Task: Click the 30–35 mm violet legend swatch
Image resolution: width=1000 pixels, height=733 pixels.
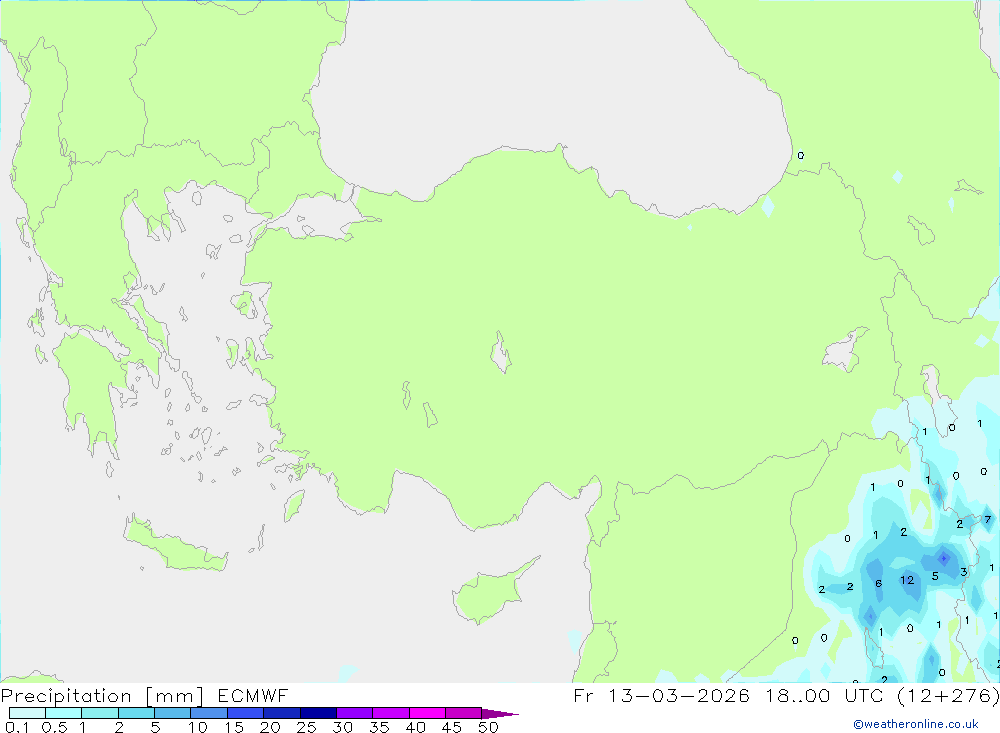Action: tap(354, 713)
